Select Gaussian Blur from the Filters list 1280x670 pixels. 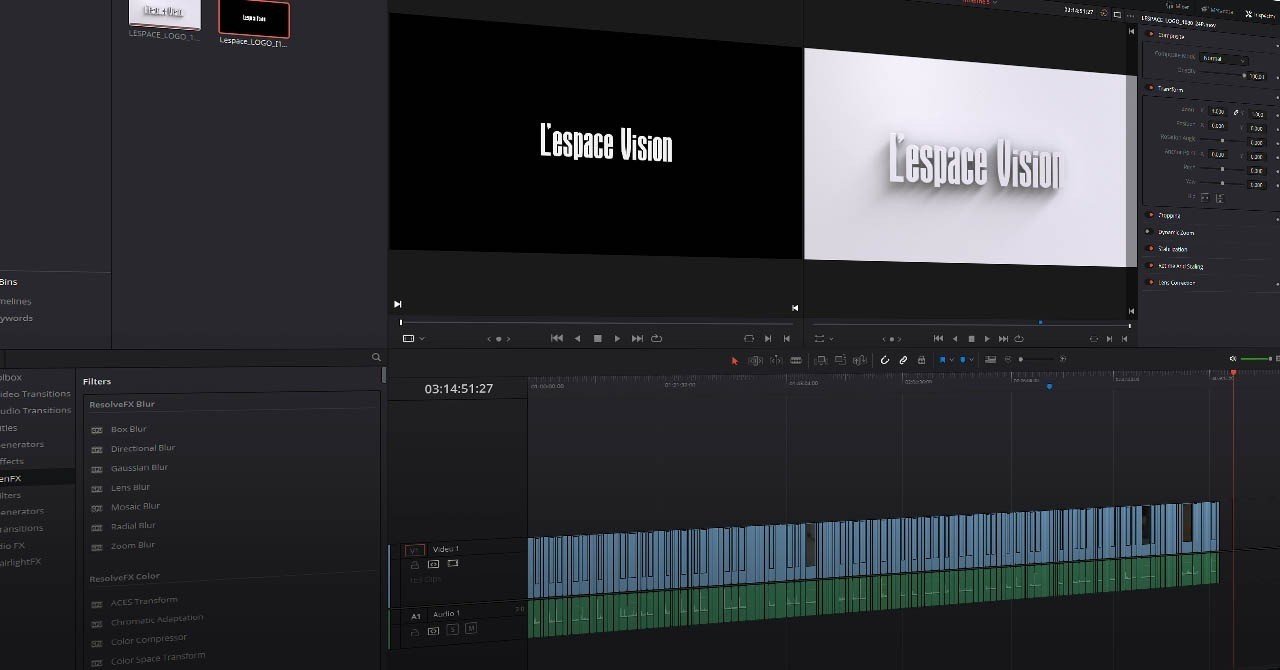click(139, 467)
